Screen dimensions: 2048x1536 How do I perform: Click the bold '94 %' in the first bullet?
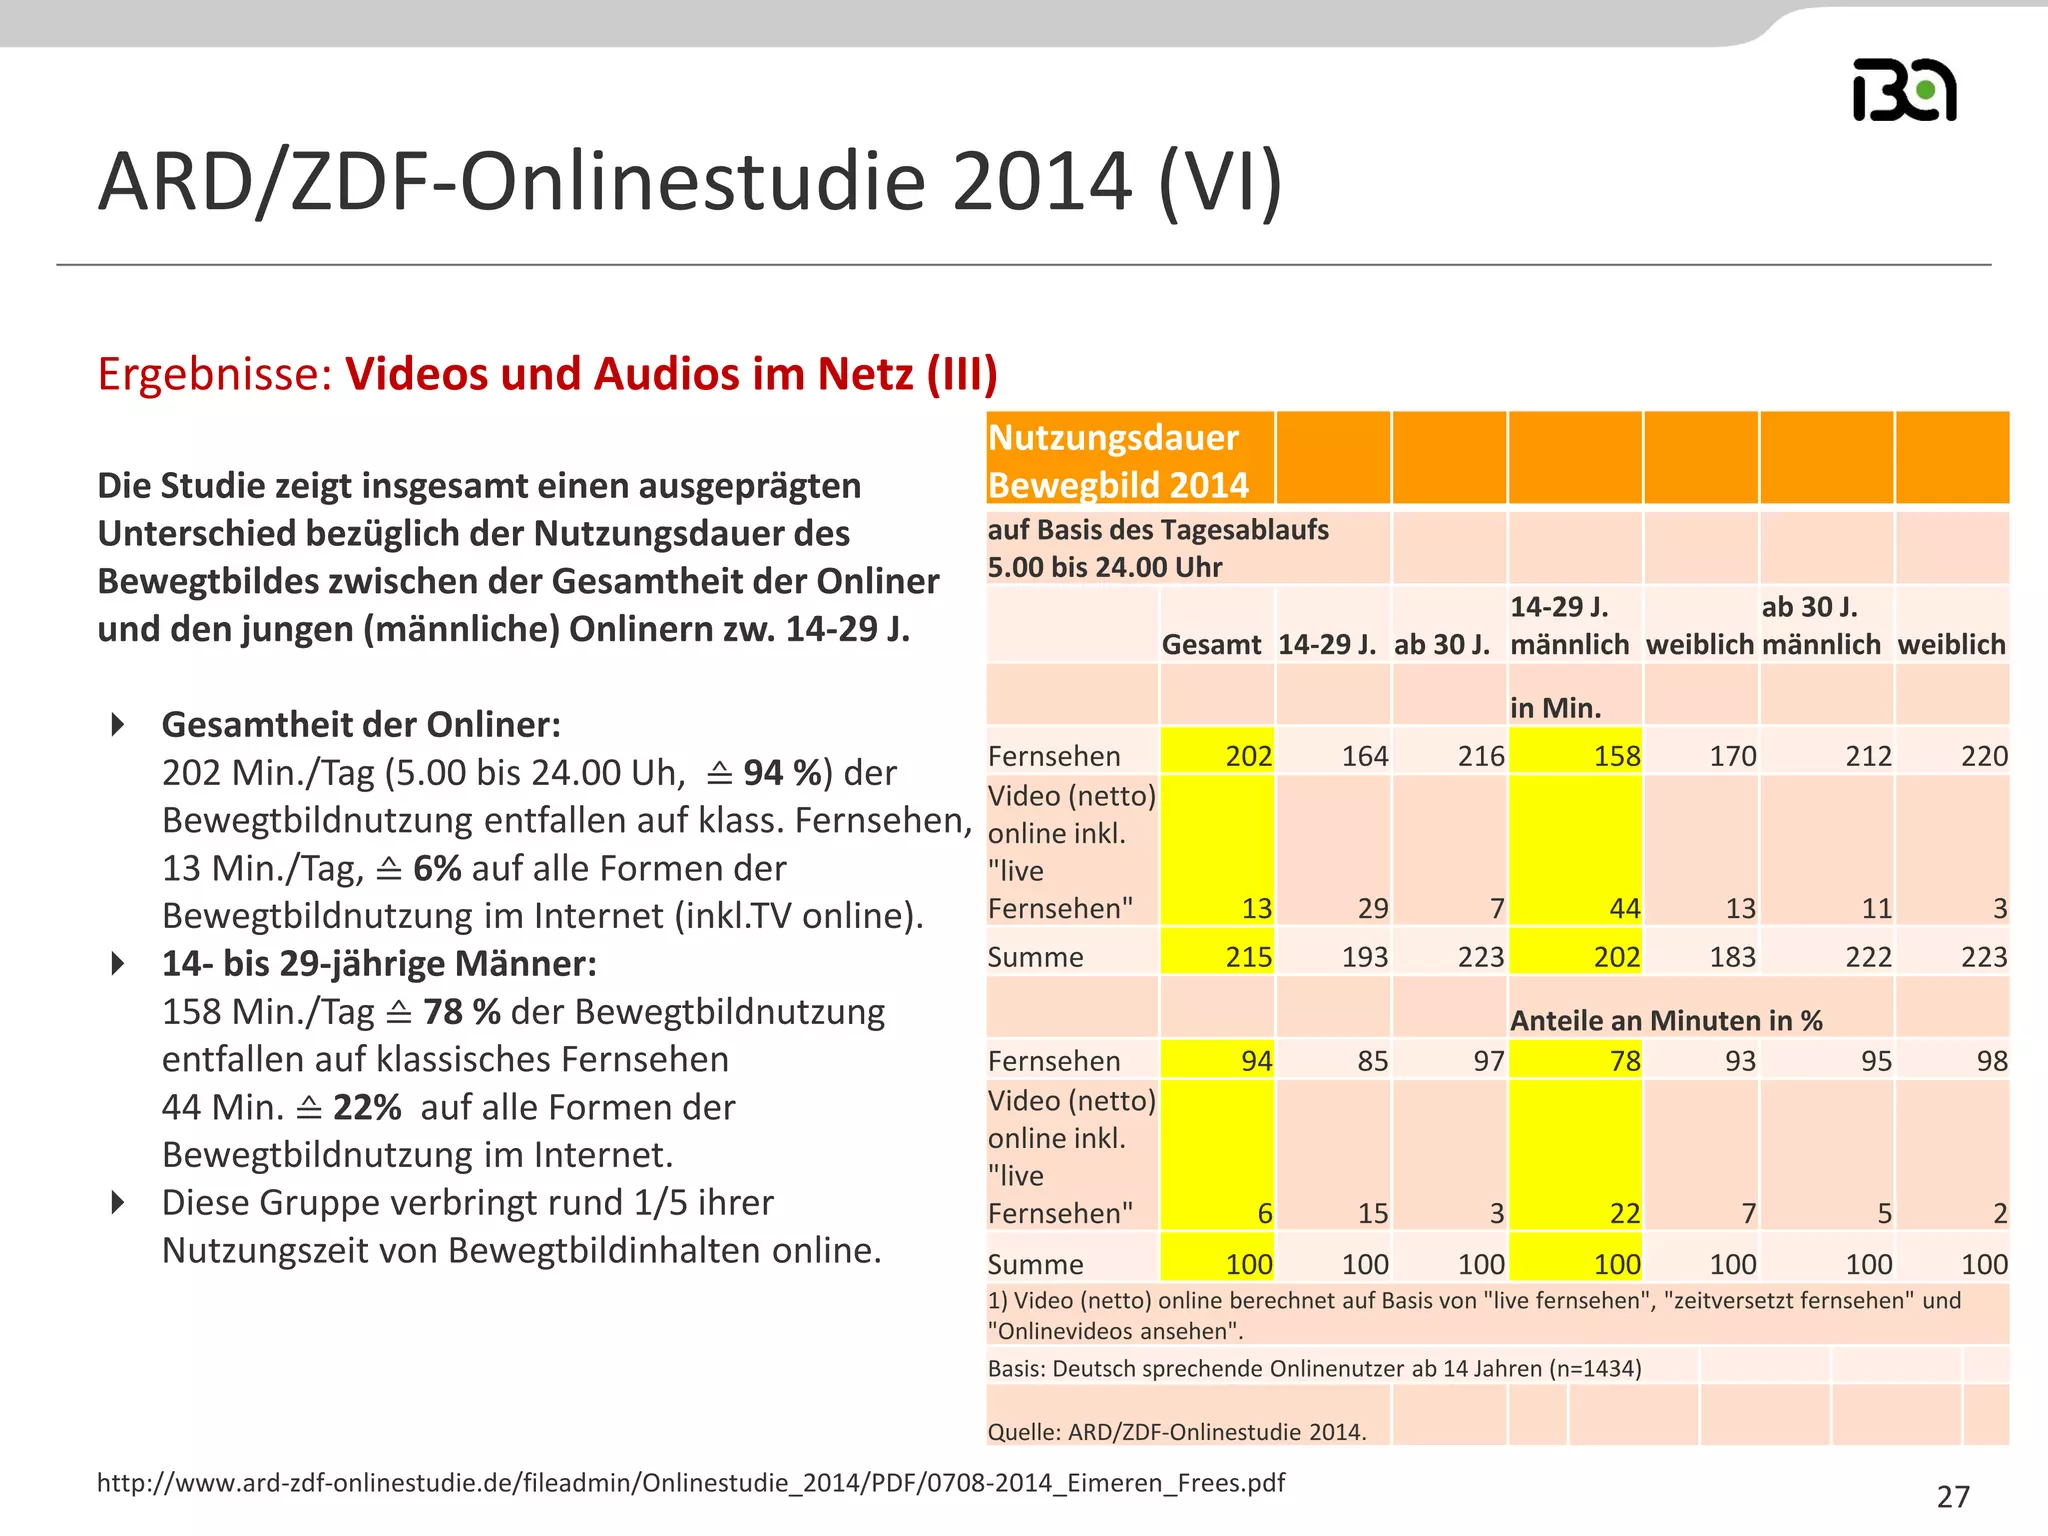(x=783, y=772)
